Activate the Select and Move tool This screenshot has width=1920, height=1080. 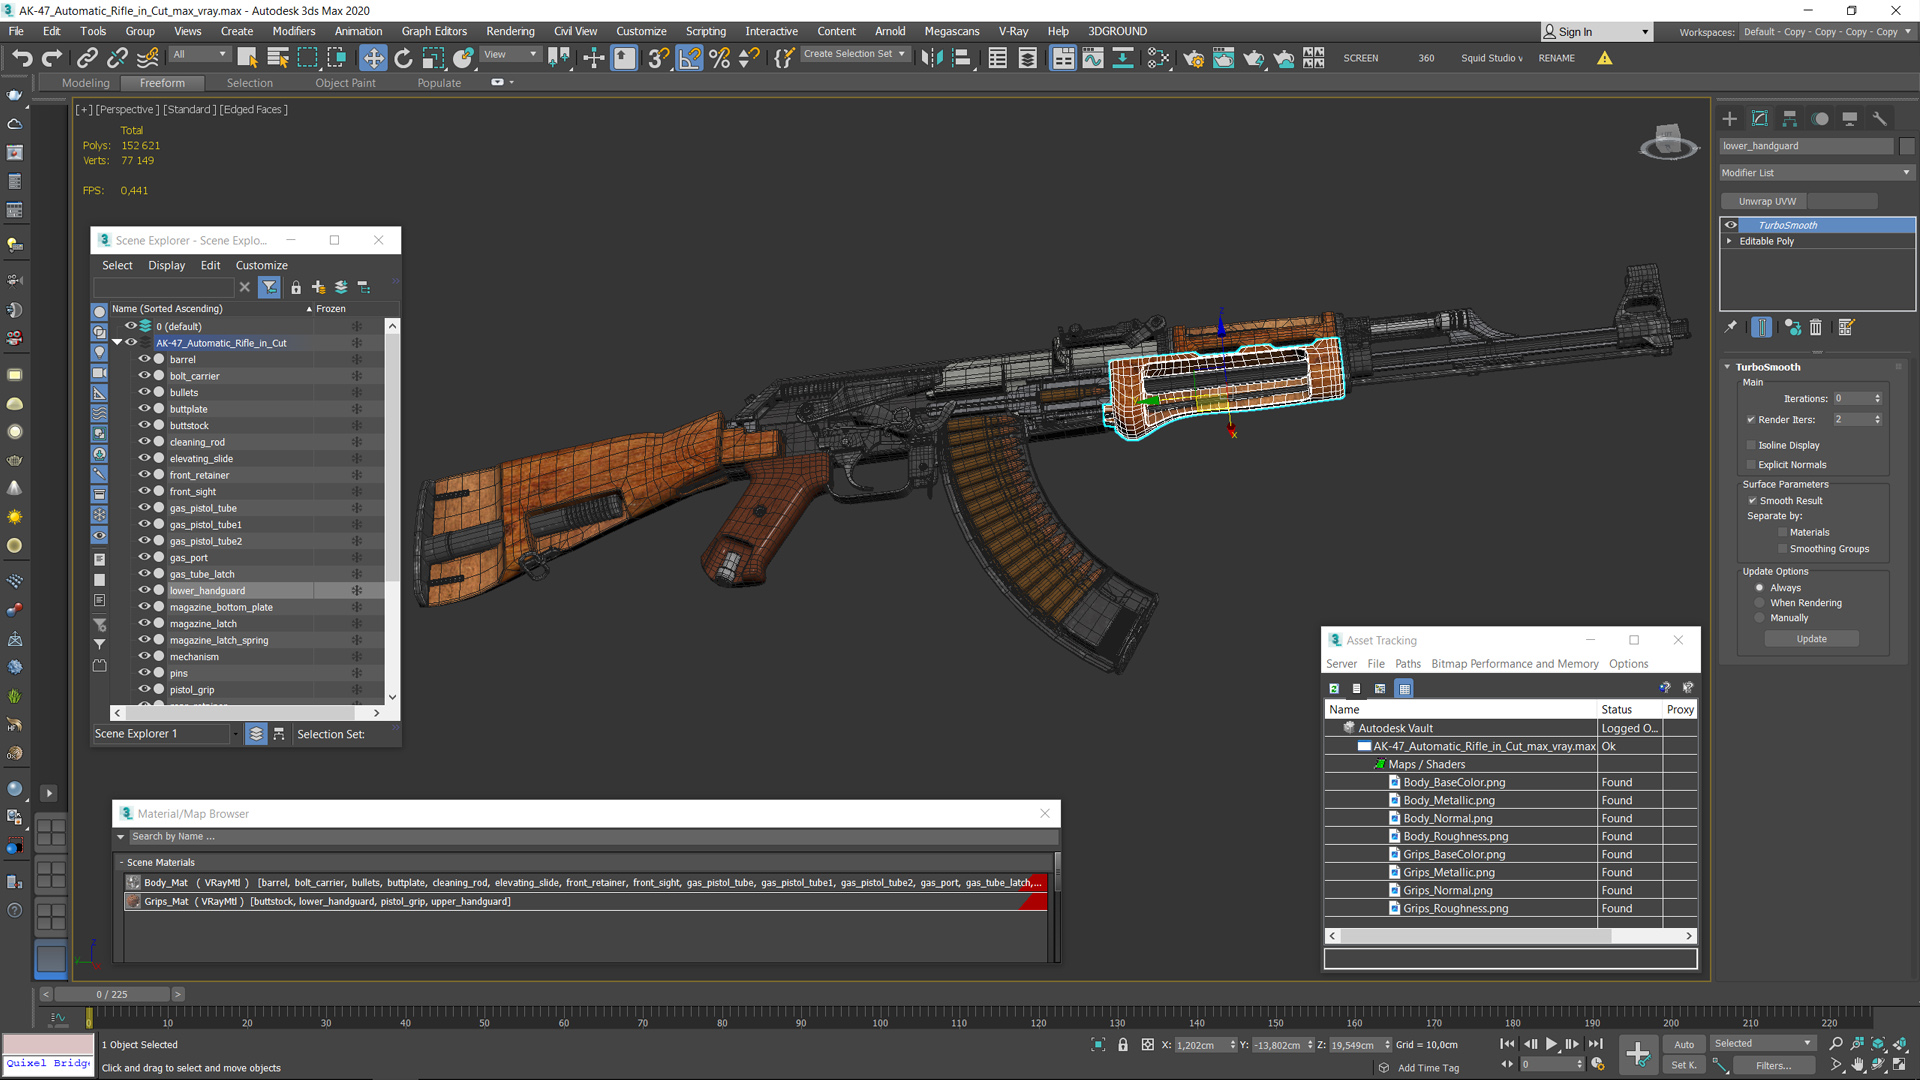click(x=373, y=58)
